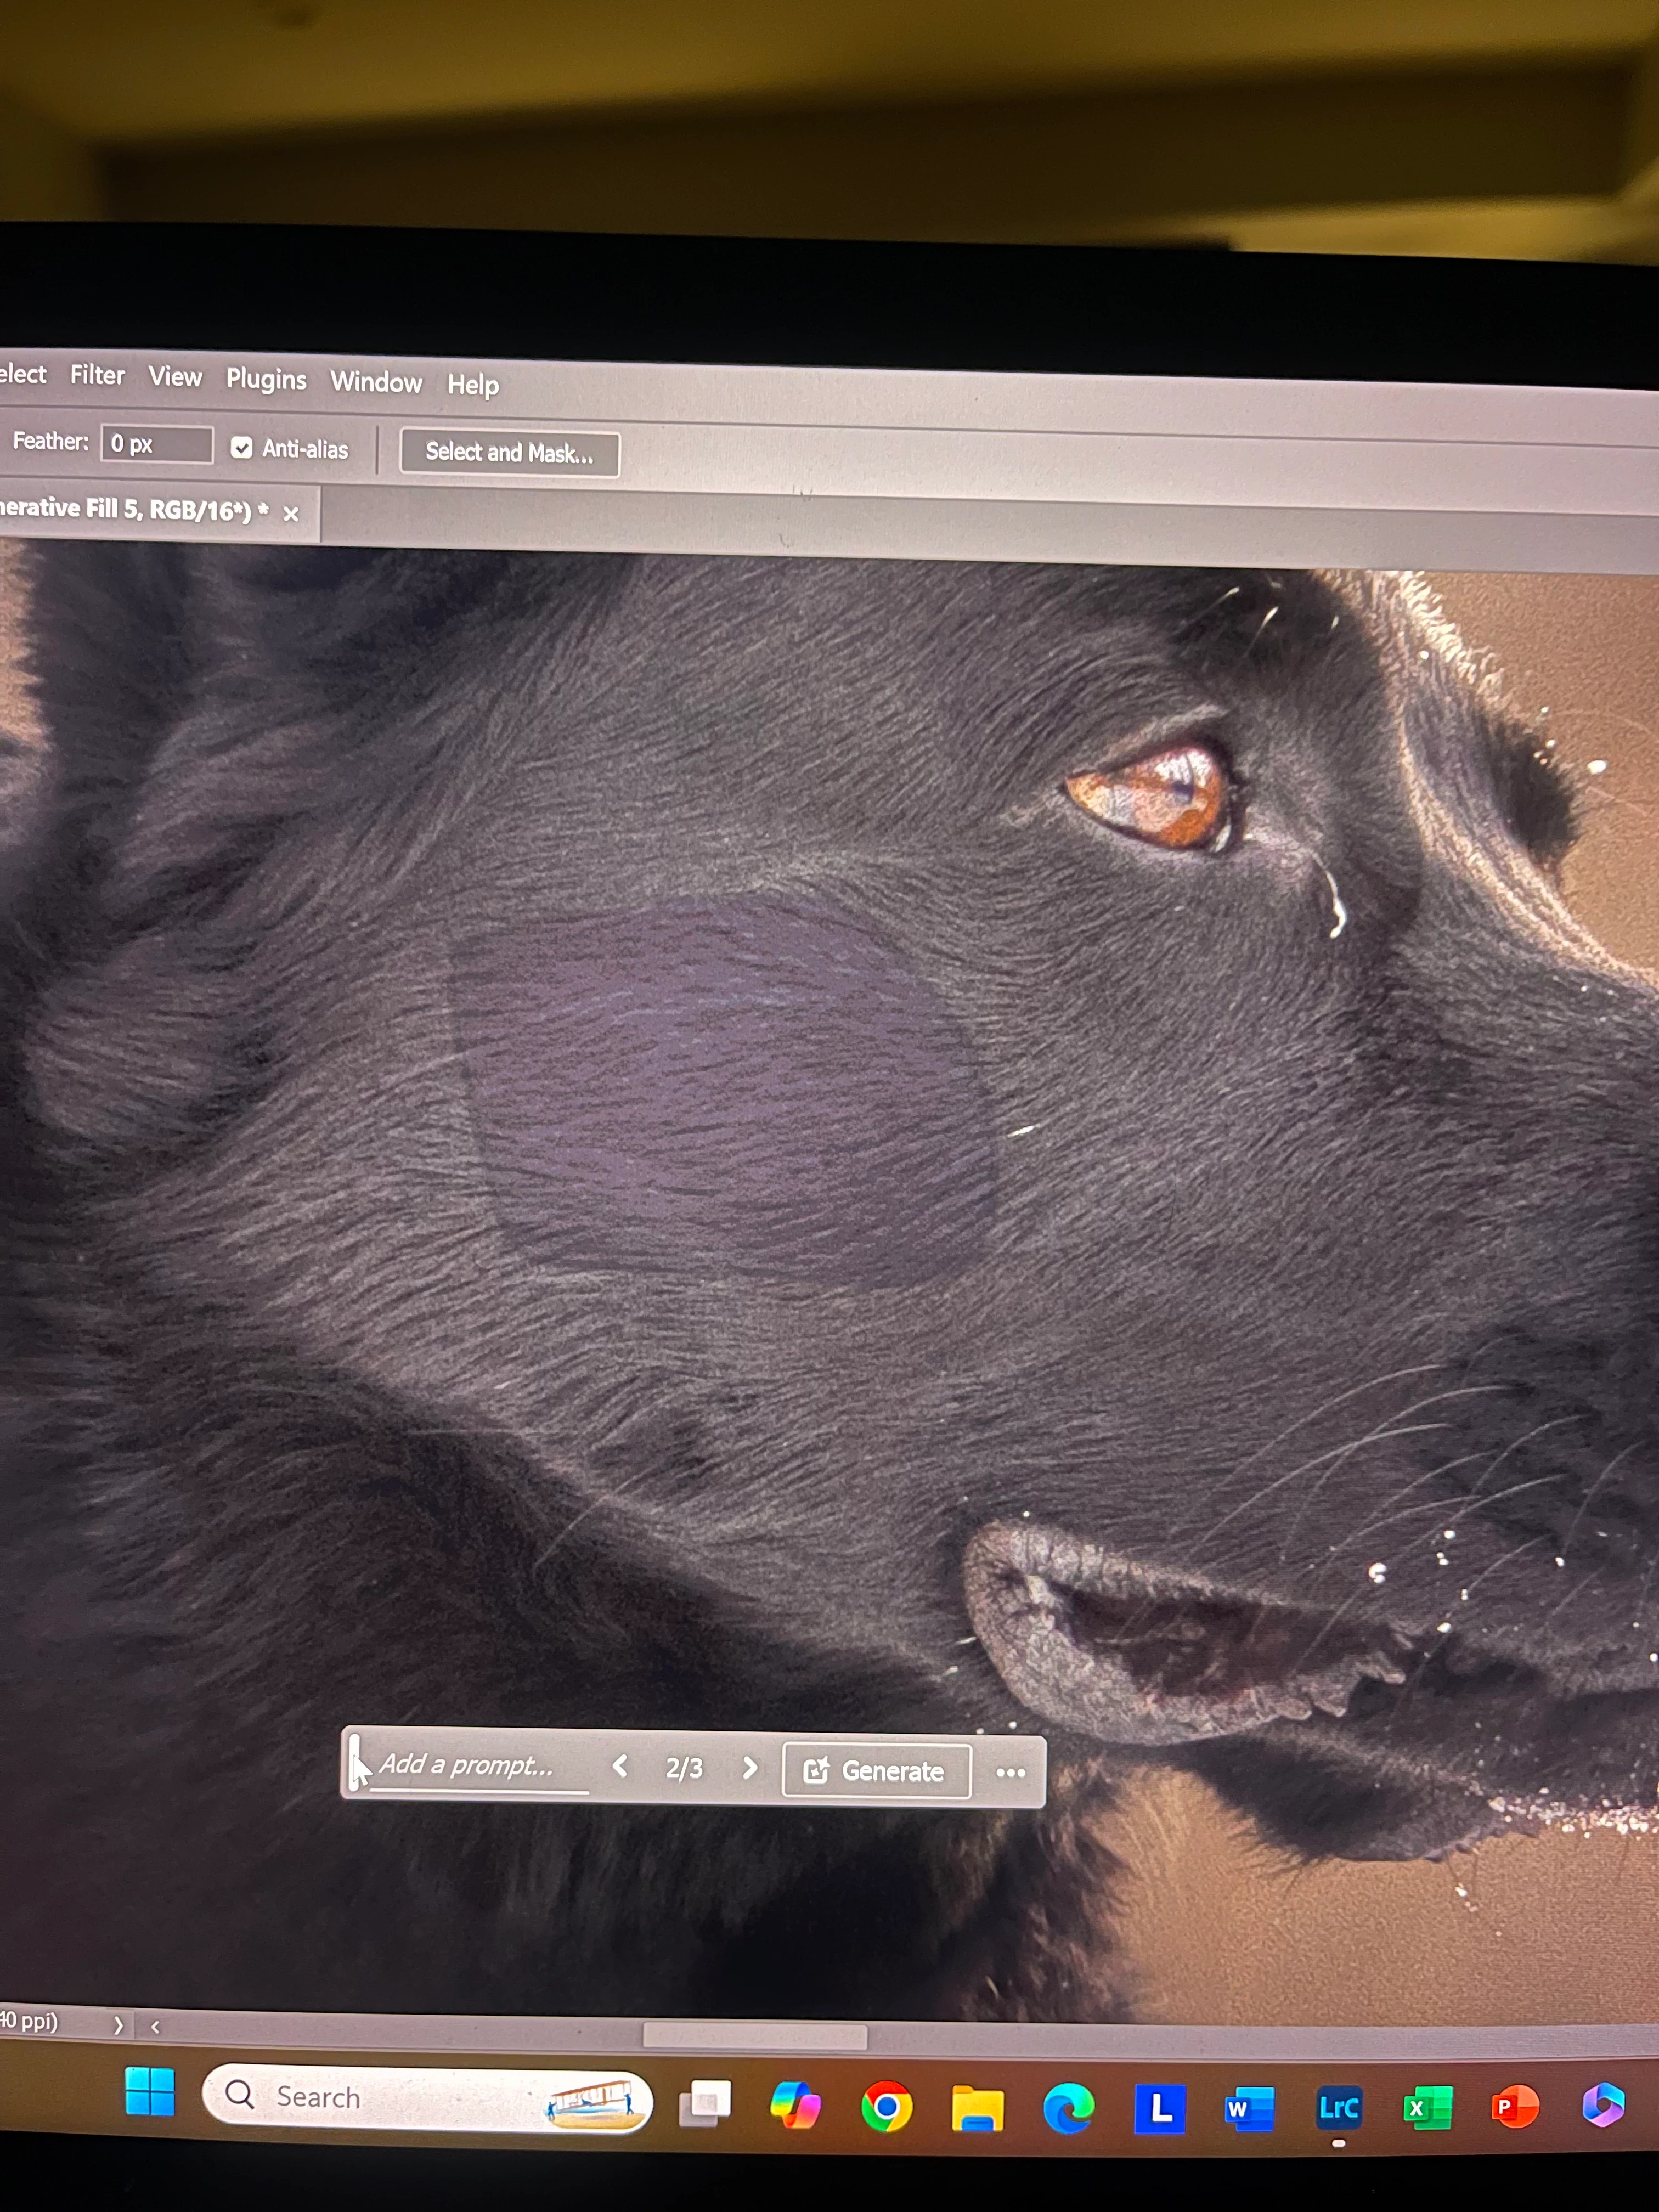Expand the status bar arrow next to ppi
1659x2212 pixels.
point(118,2025)
